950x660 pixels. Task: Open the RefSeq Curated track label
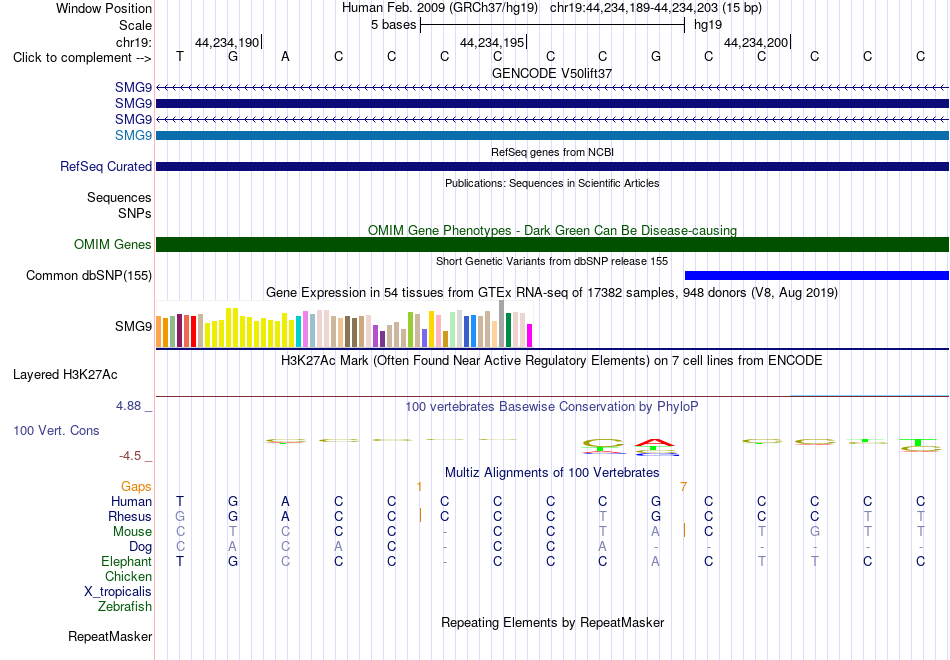click(106, 166)
